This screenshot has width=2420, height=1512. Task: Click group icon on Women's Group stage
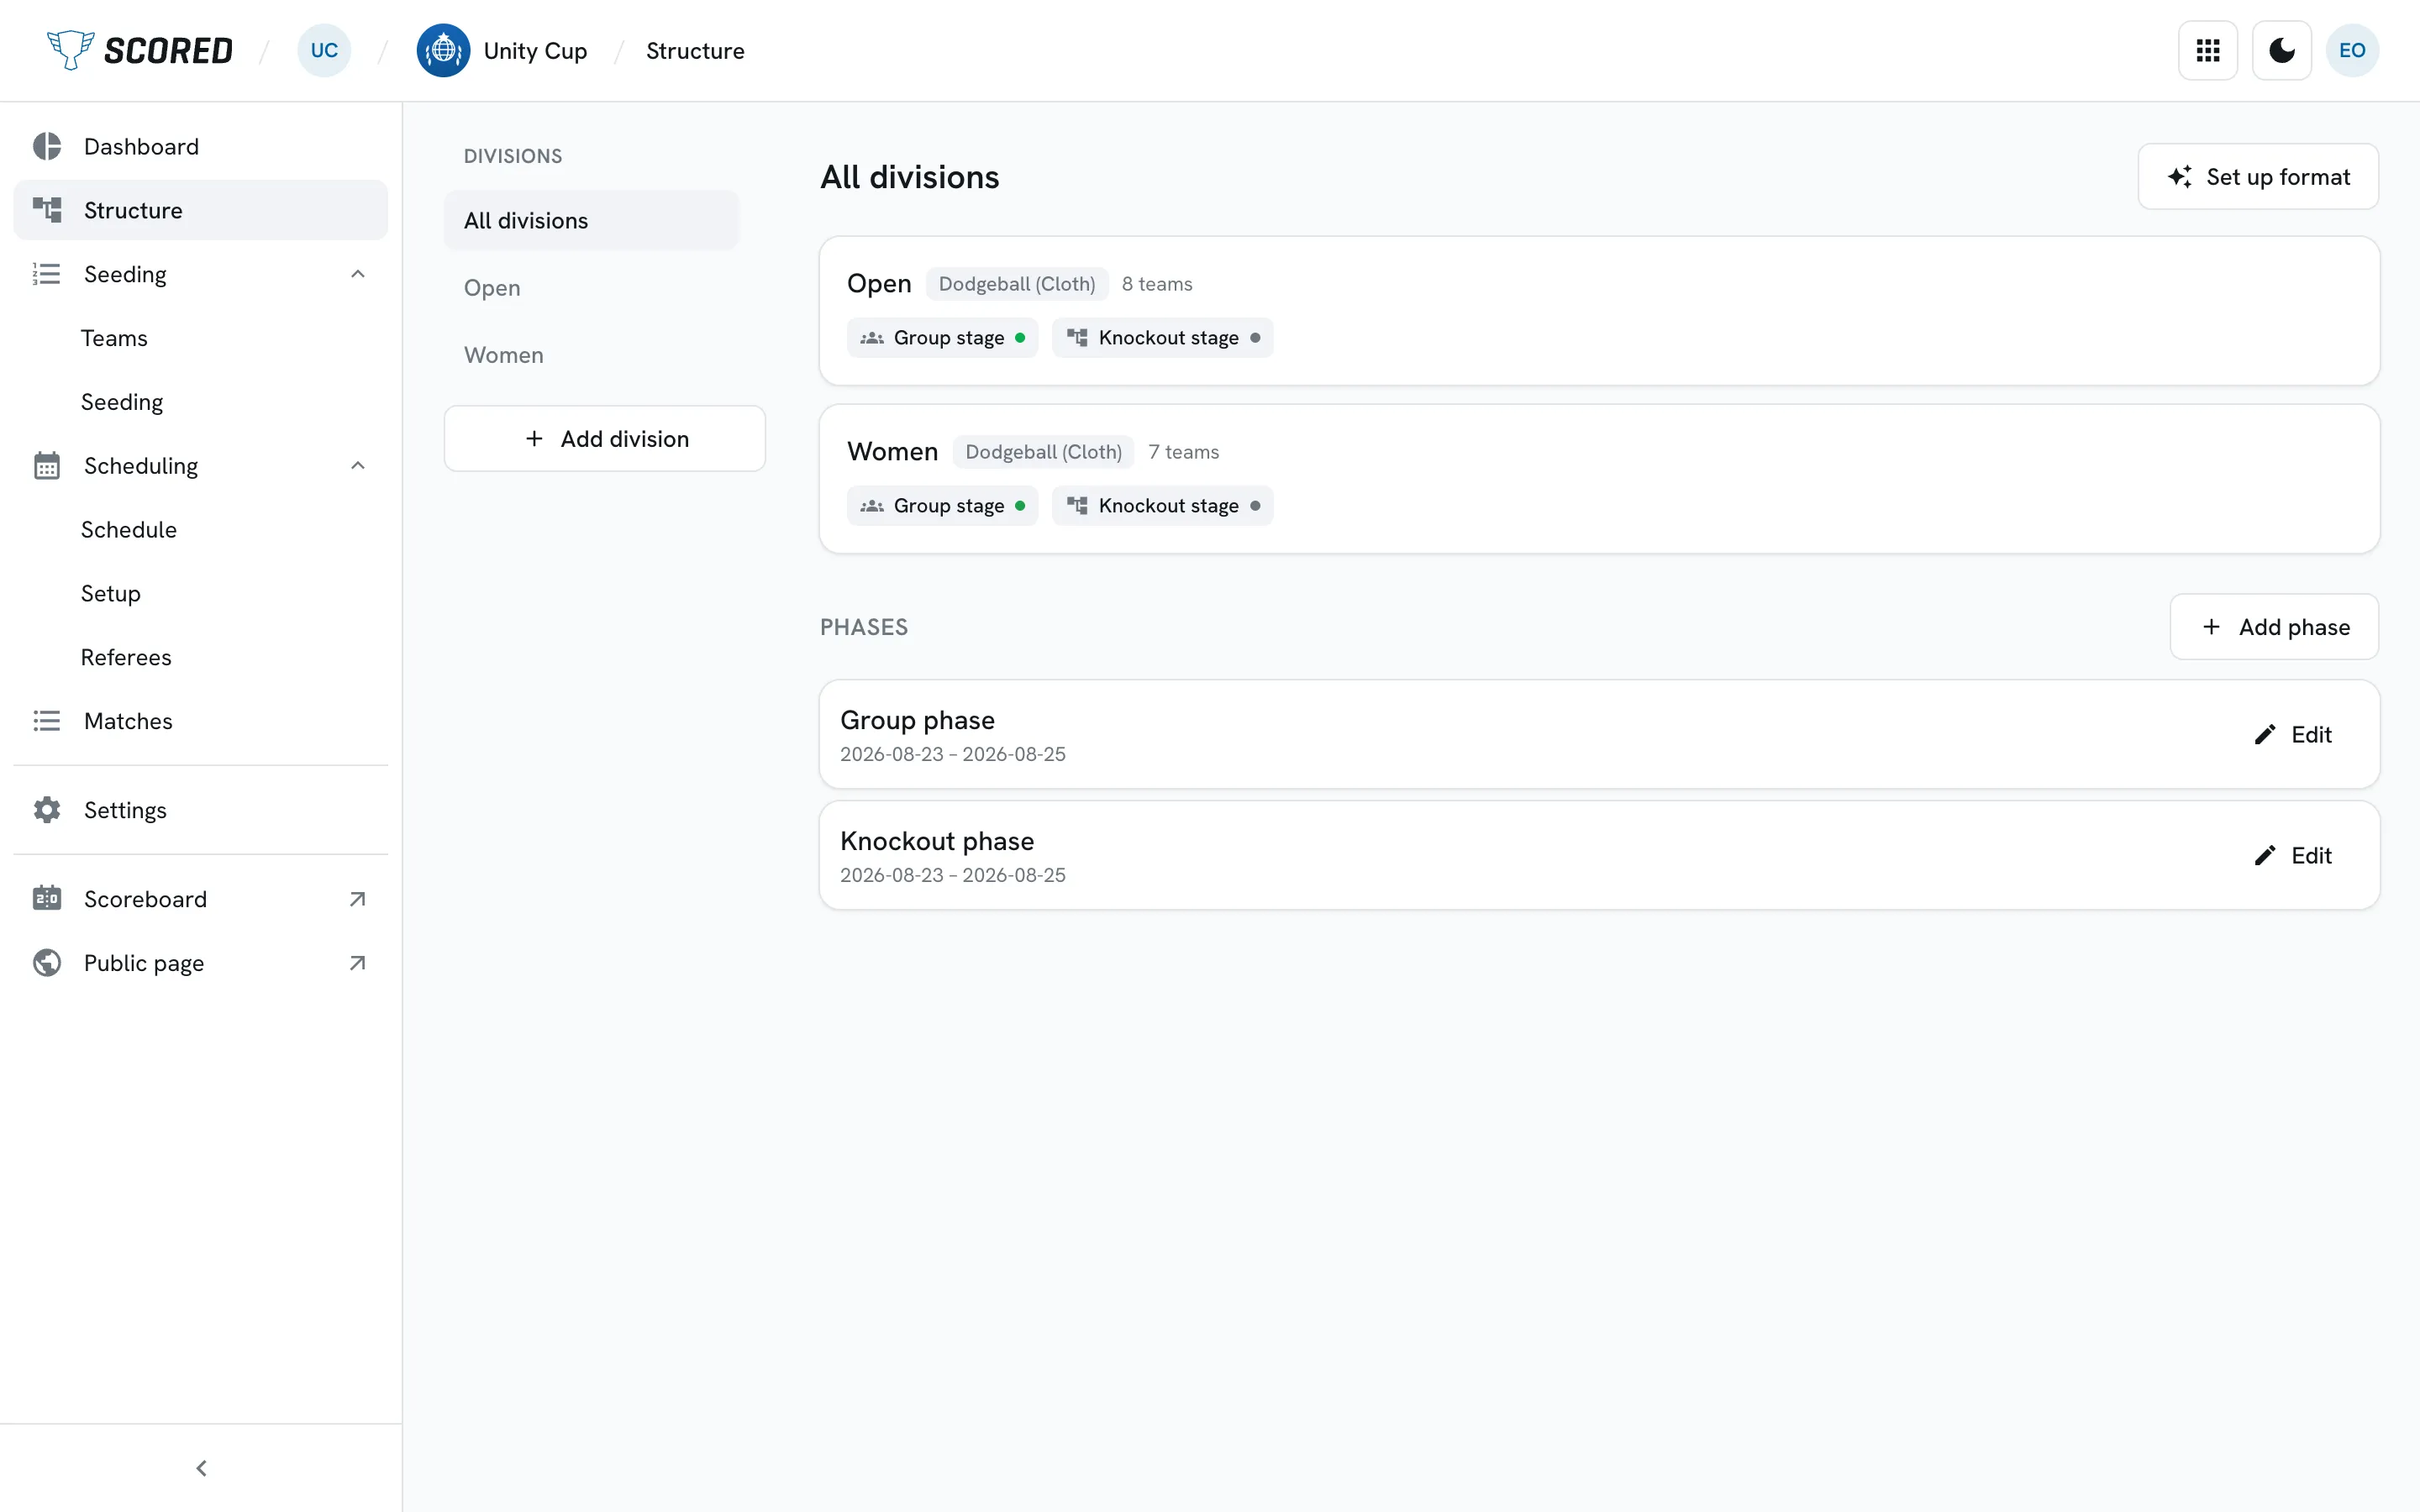pyautogui.click(x=872, y=506)
